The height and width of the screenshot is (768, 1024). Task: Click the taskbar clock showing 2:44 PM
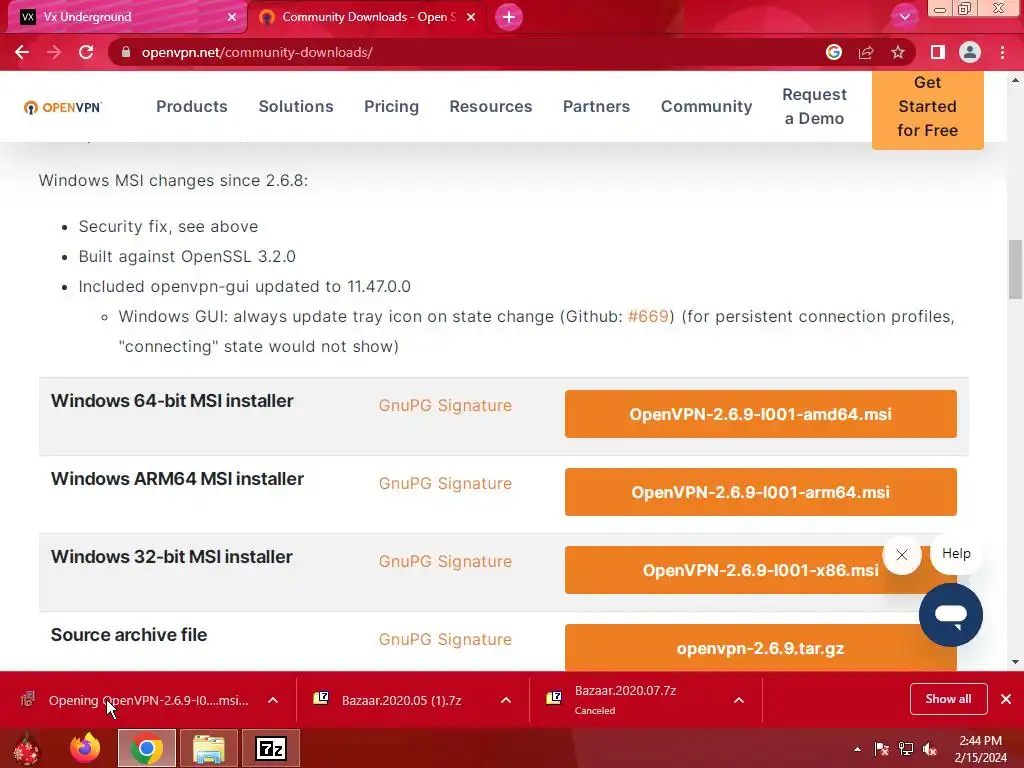pos(980,749)
